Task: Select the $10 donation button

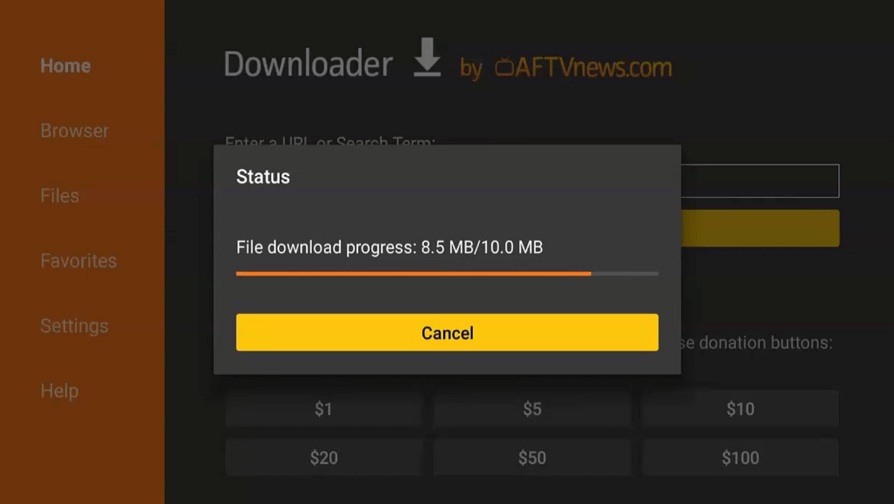Action: point(740,408)
